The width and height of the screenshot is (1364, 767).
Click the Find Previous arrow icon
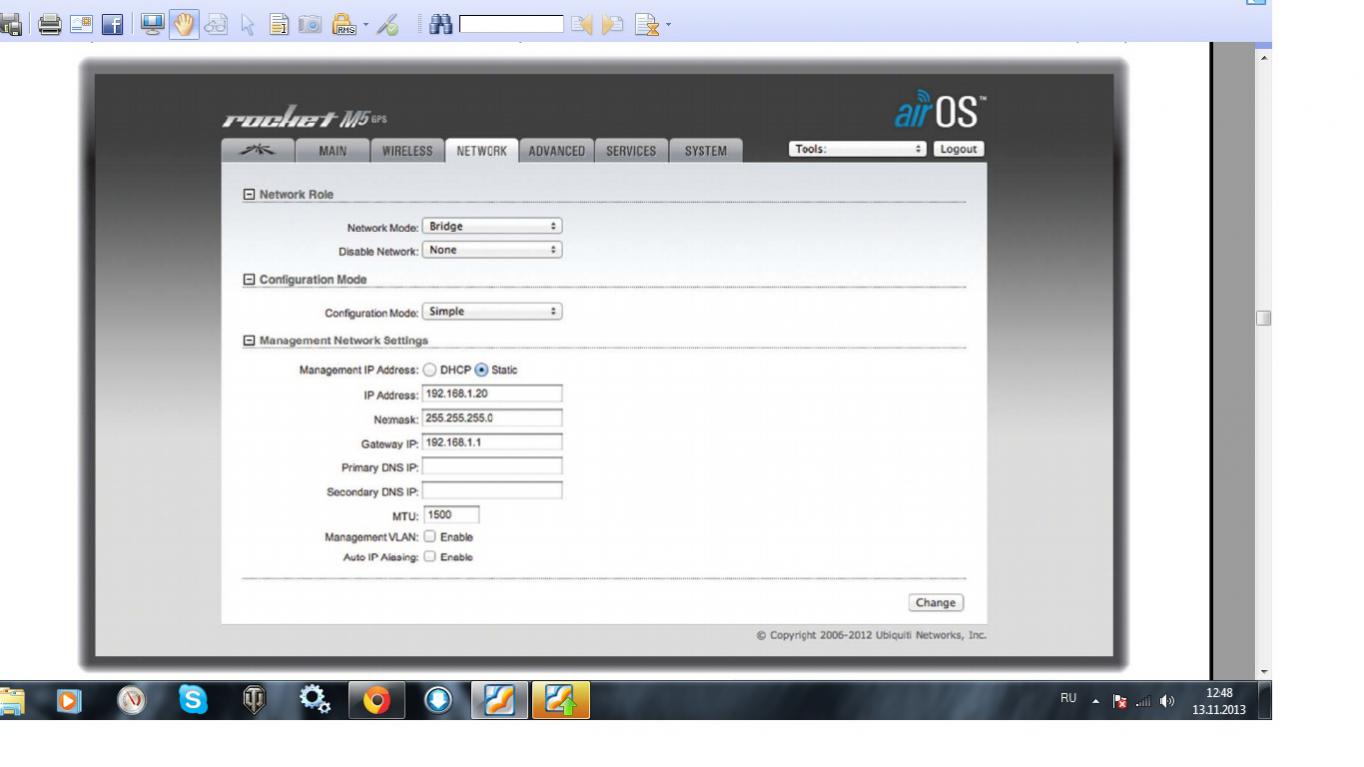[582, 23]
